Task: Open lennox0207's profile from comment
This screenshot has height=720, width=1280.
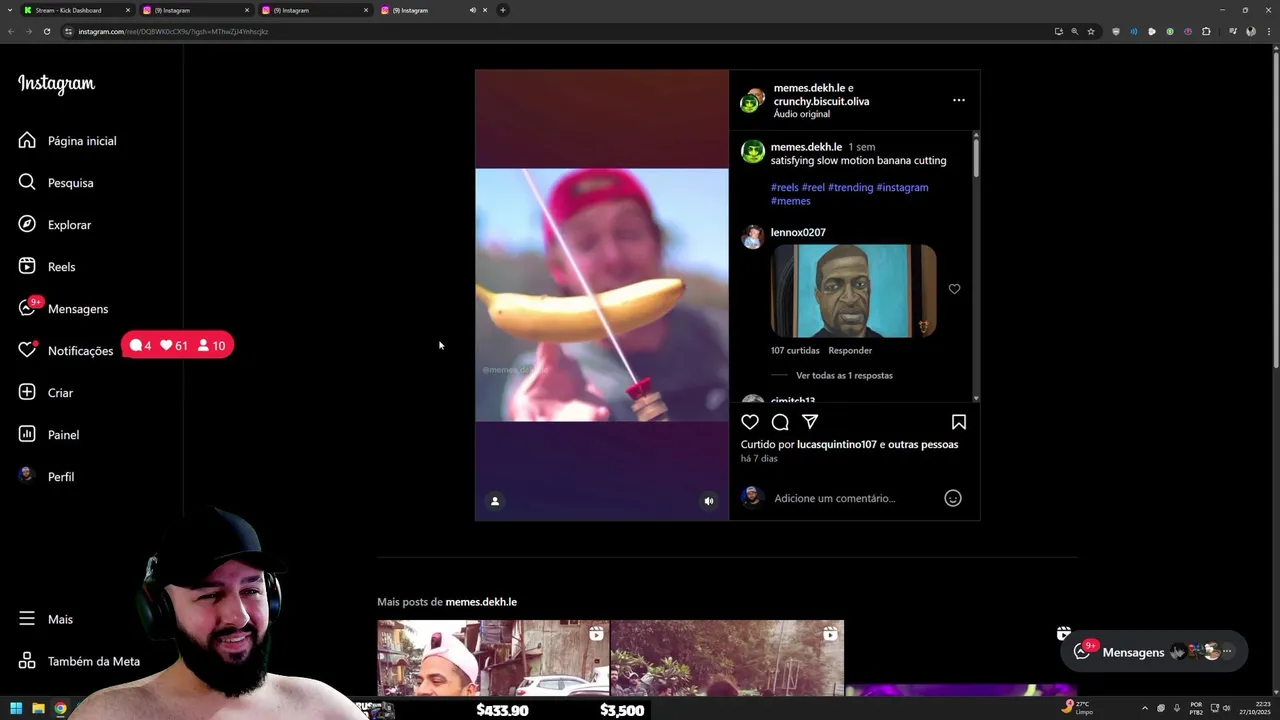Action: tap(798, 232)
